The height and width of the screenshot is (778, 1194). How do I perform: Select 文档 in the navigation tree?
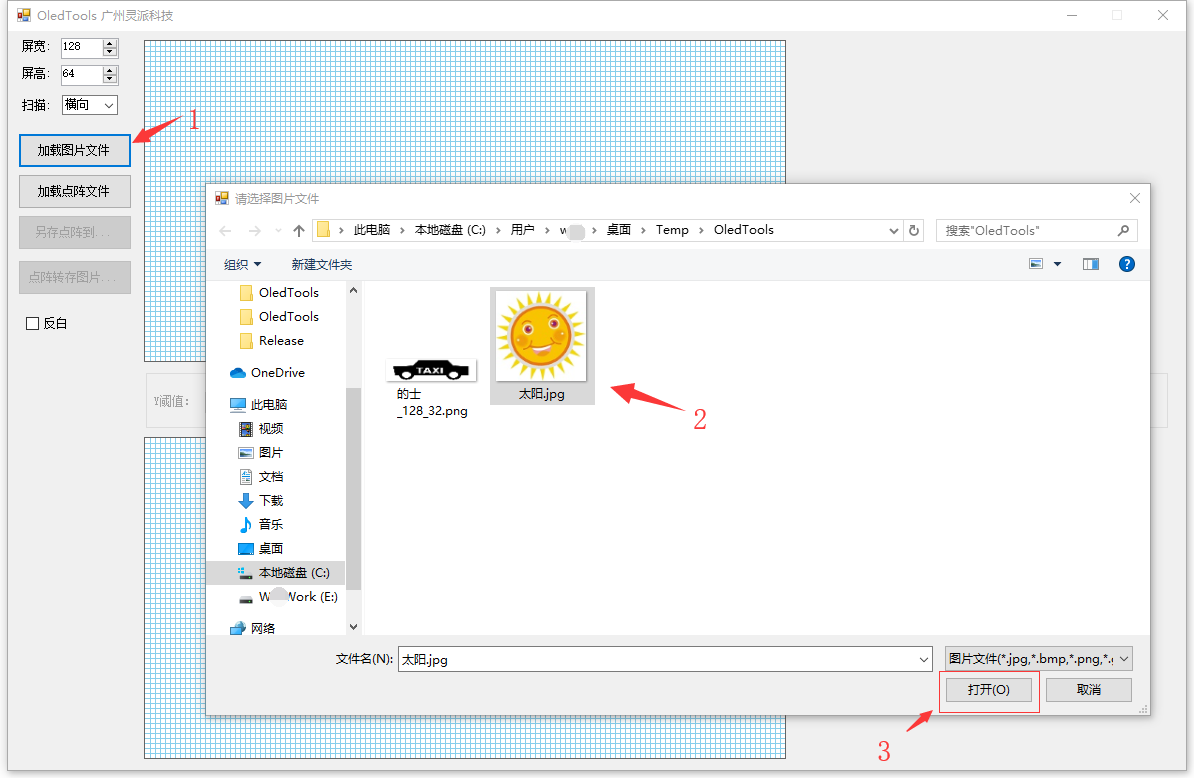click(261, 477)
